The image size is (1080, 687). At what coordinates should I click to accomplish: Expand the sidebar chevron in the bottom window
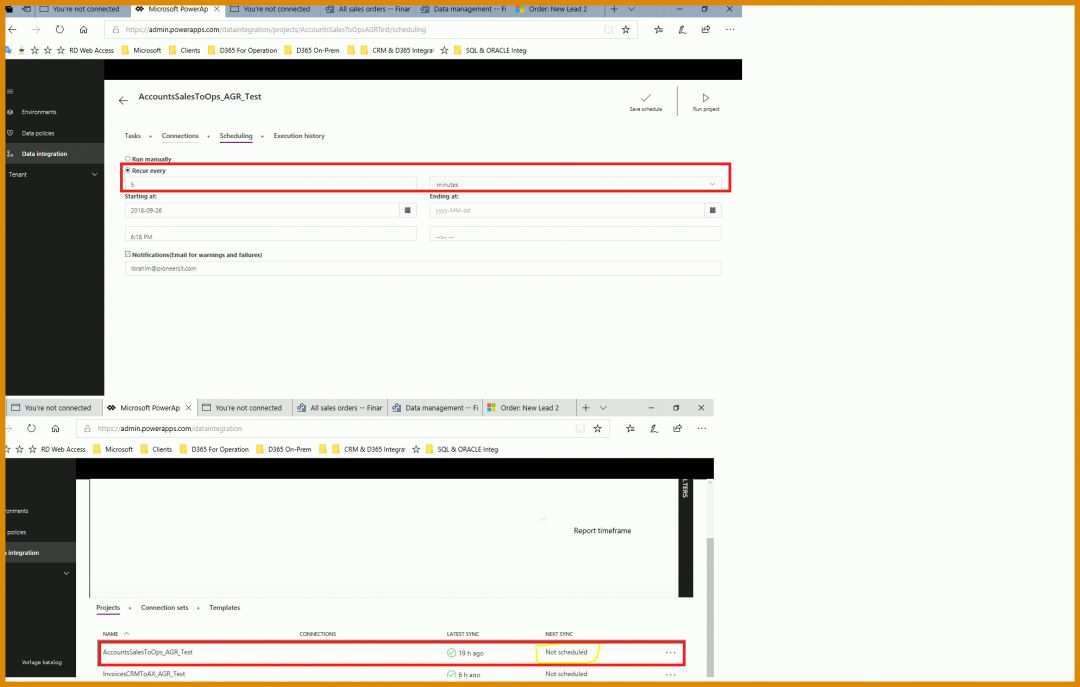(x=66, y=573)
